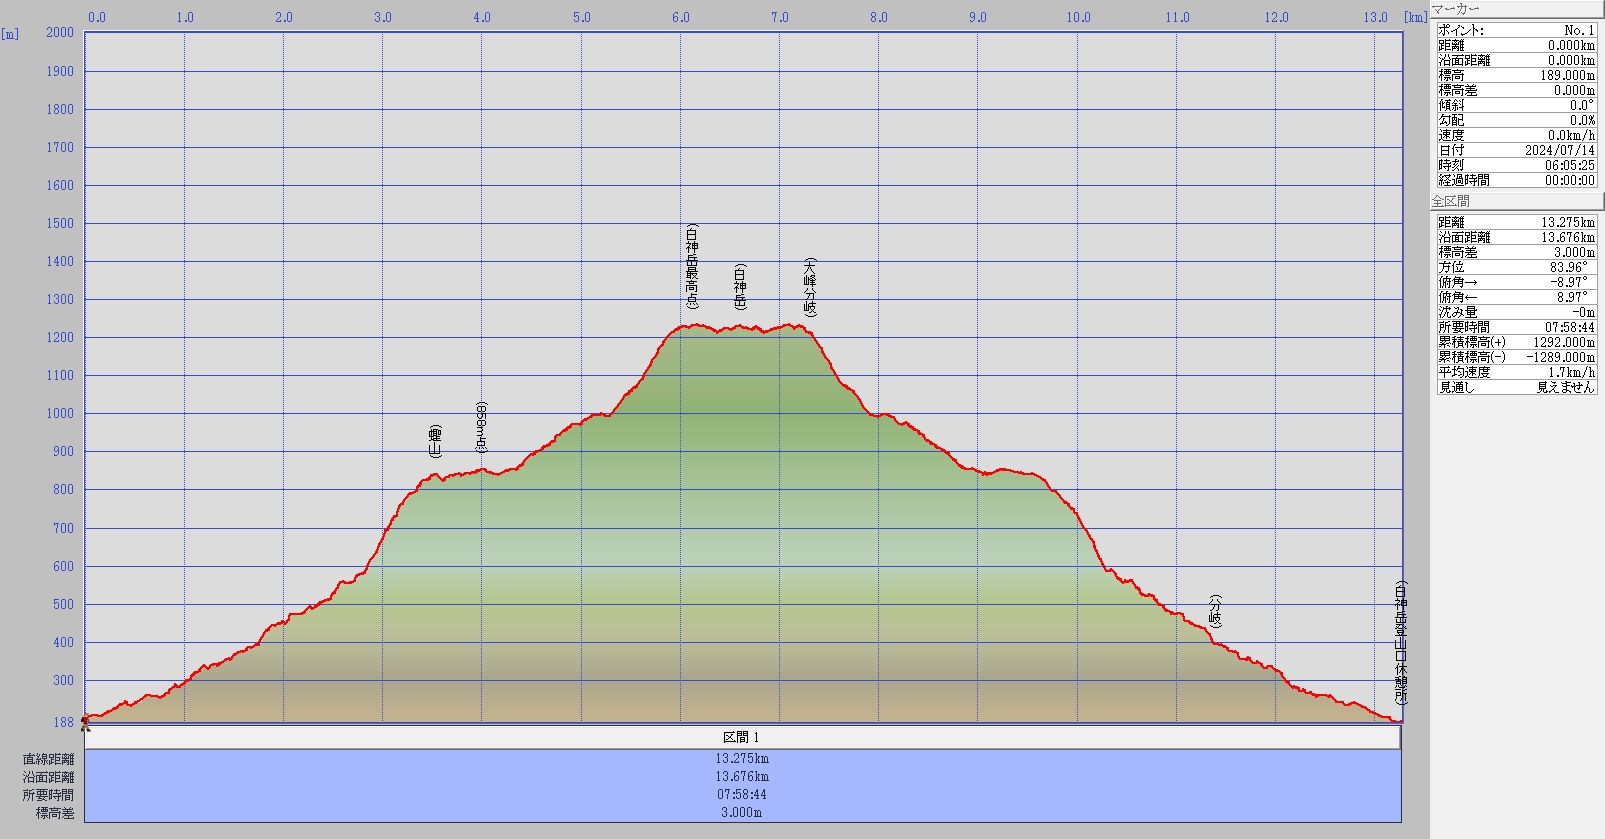
Task: Click the 平均速度 1.7km/h row
Action: tap(1516, 372)
